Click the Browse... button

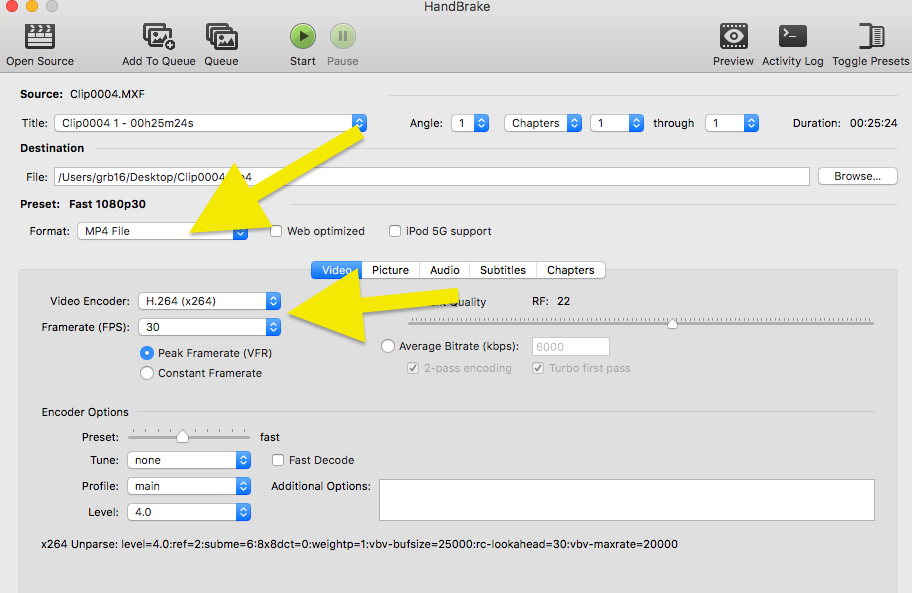[857, 176]
